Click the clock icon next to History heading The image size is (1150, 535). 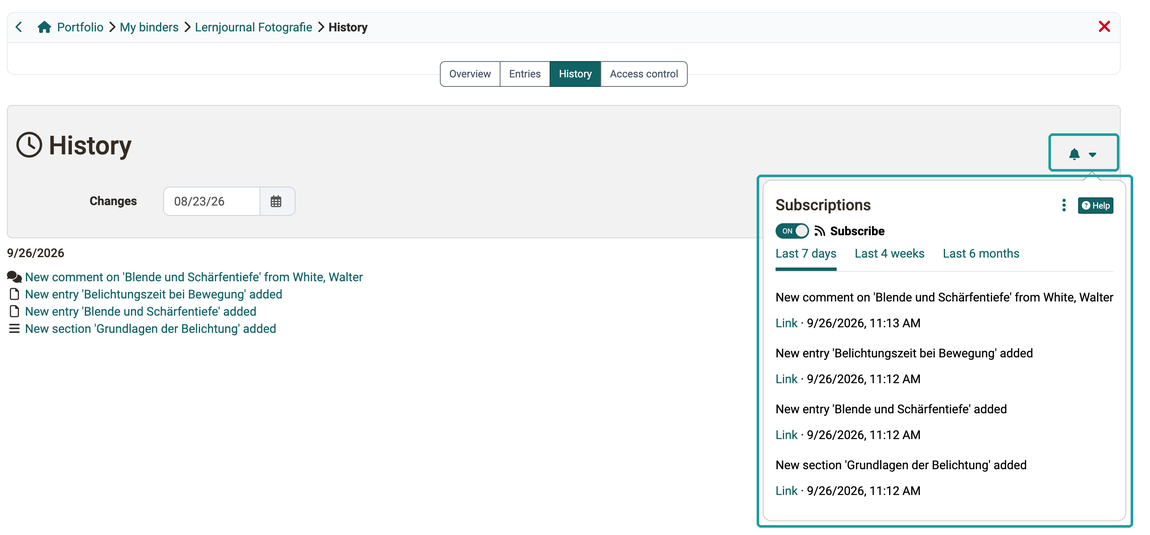(29, 145)
